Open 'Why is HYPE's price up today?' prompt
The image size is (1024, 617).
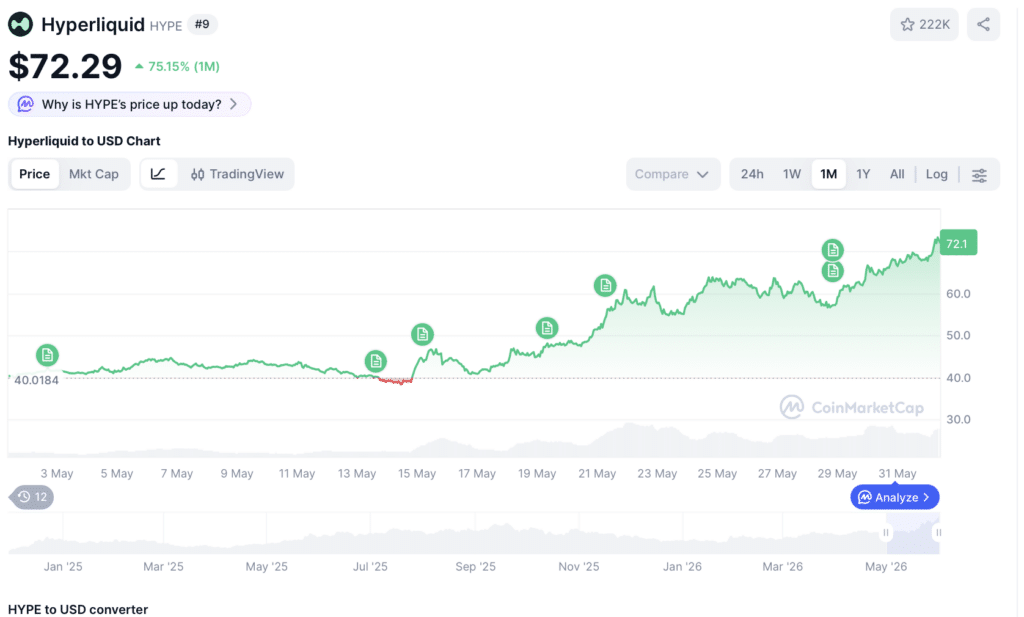pyautogui.click(x=129, y=104)
